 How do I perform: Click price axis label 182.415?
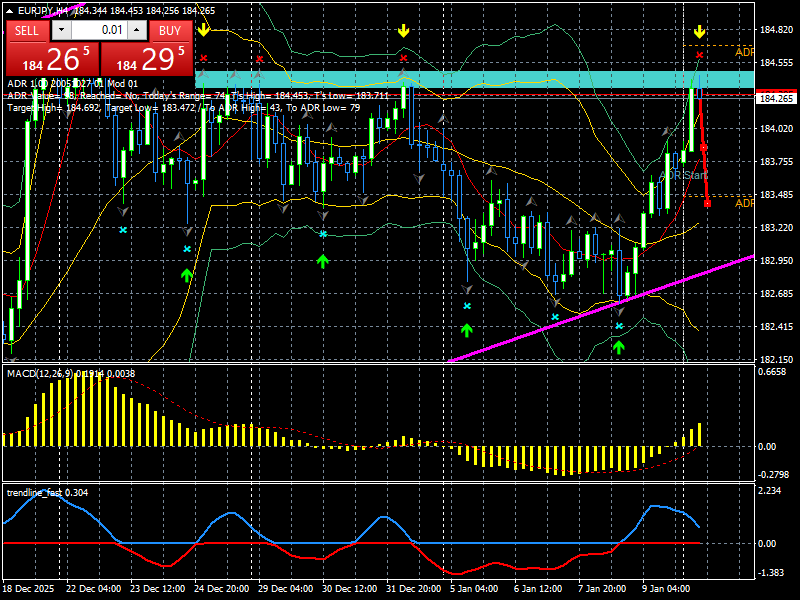click(777, 327)
